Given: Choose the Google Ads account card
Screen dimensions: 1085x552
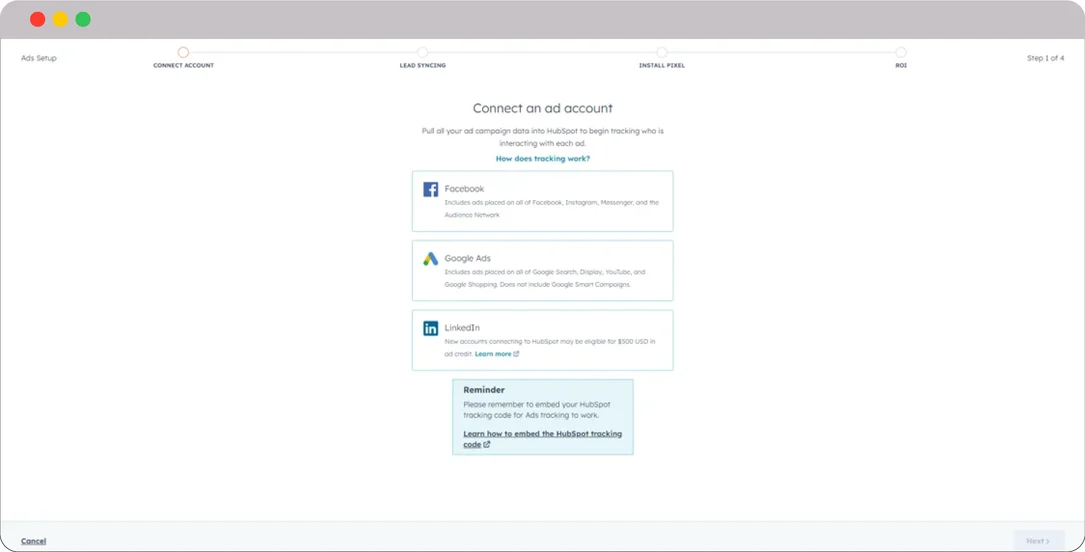Looking at the screenshot, I should click(542, 270).
